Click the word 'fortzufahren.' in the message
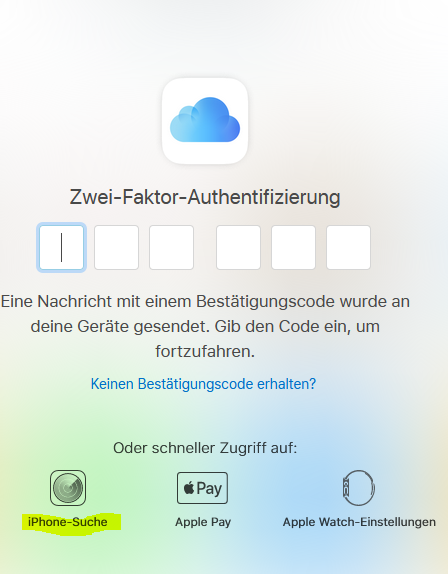Viewport: 448px width, 574px height. click(x=205, y=351)
